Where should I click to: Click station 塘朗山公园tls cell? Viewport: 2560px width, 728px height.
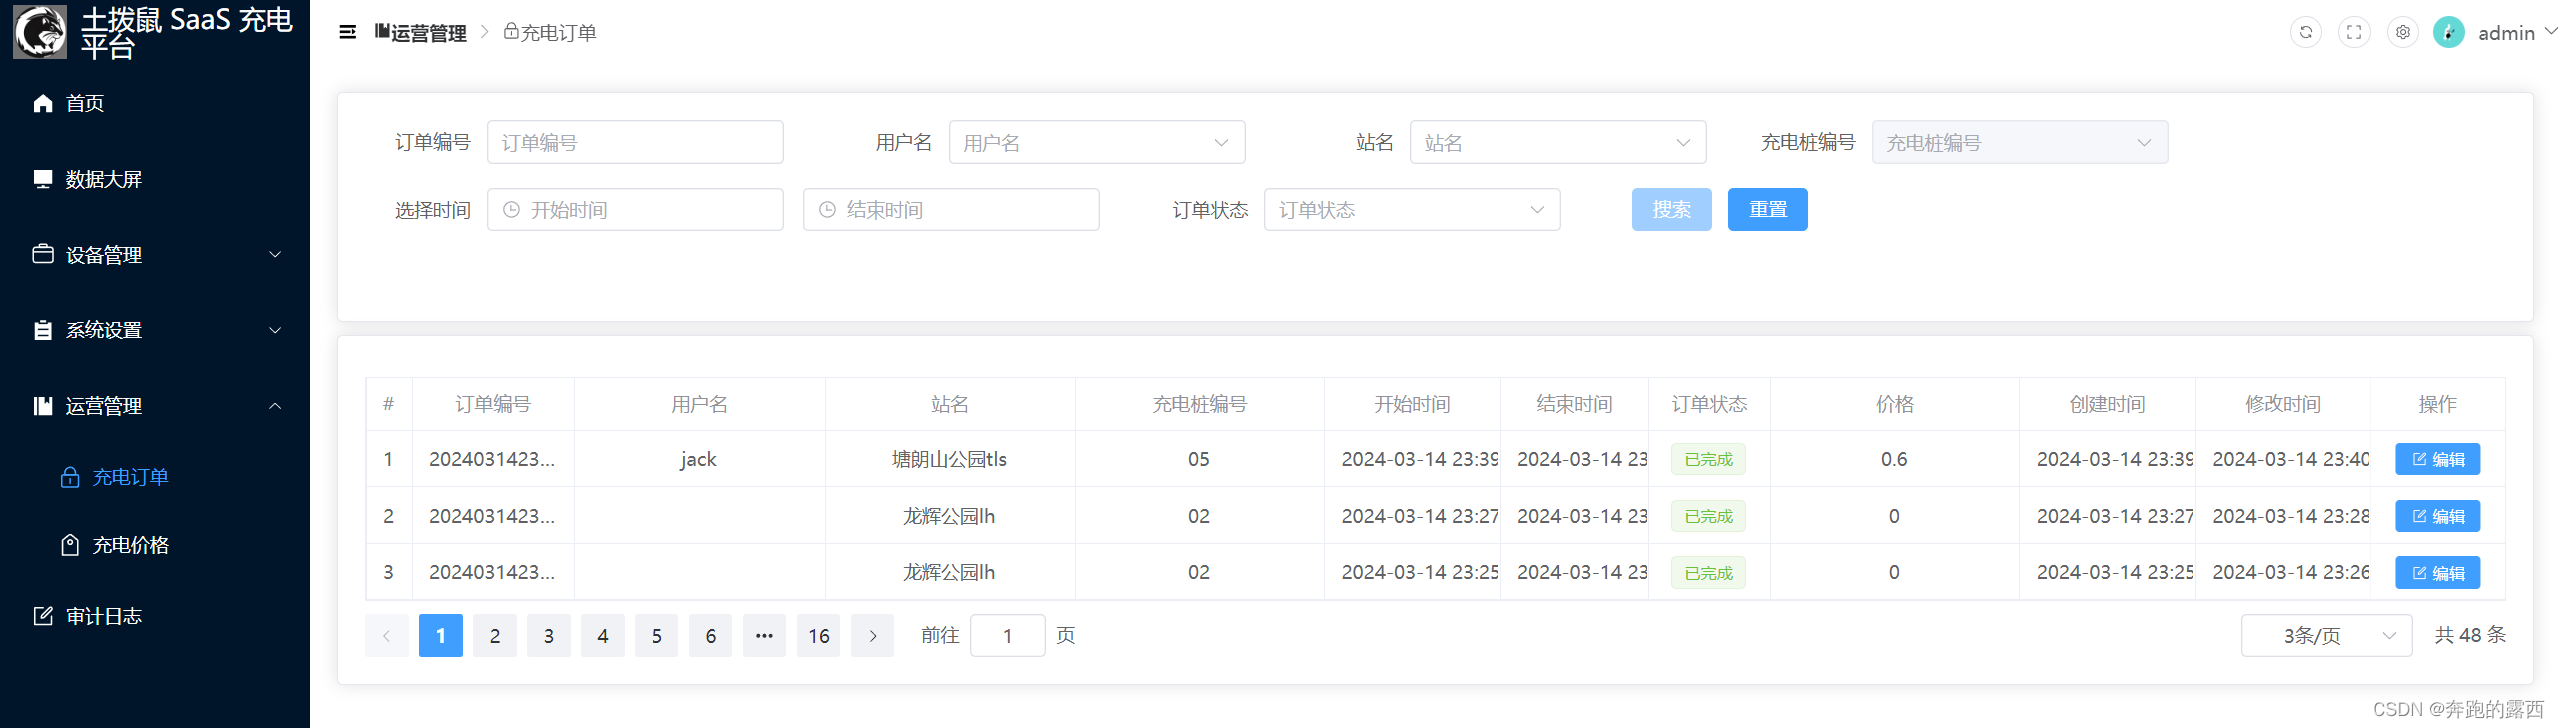point(949,459)
